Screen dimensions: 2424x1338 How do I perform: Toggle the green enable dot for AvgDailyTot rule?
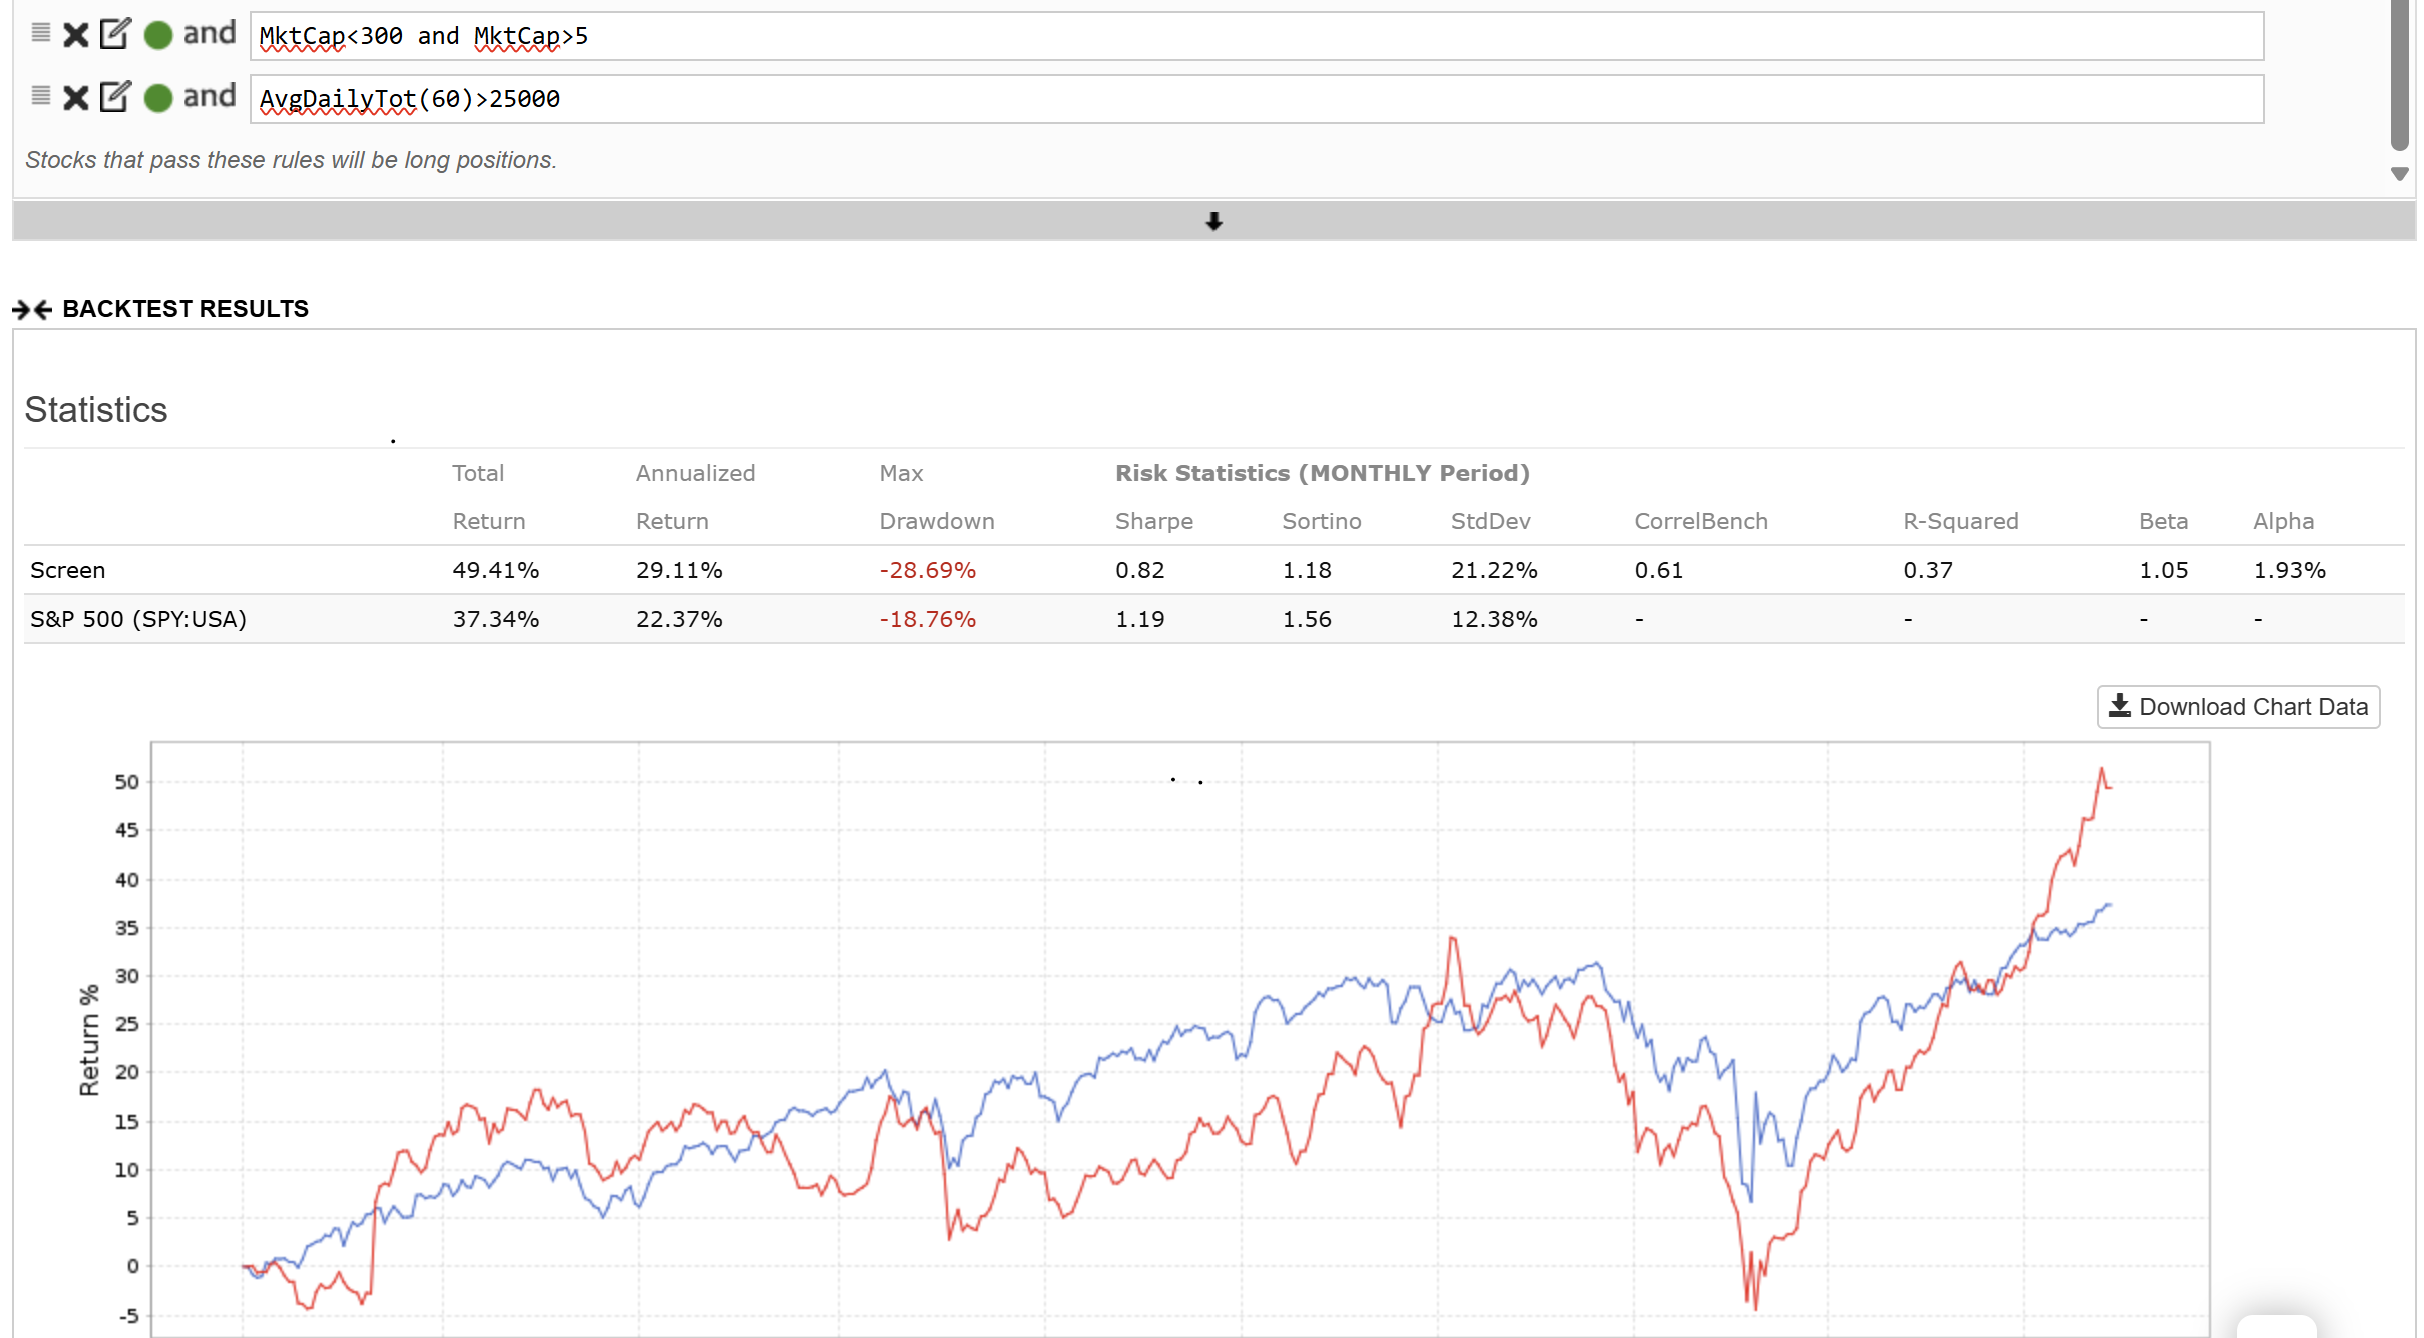(x=158, y=98)
